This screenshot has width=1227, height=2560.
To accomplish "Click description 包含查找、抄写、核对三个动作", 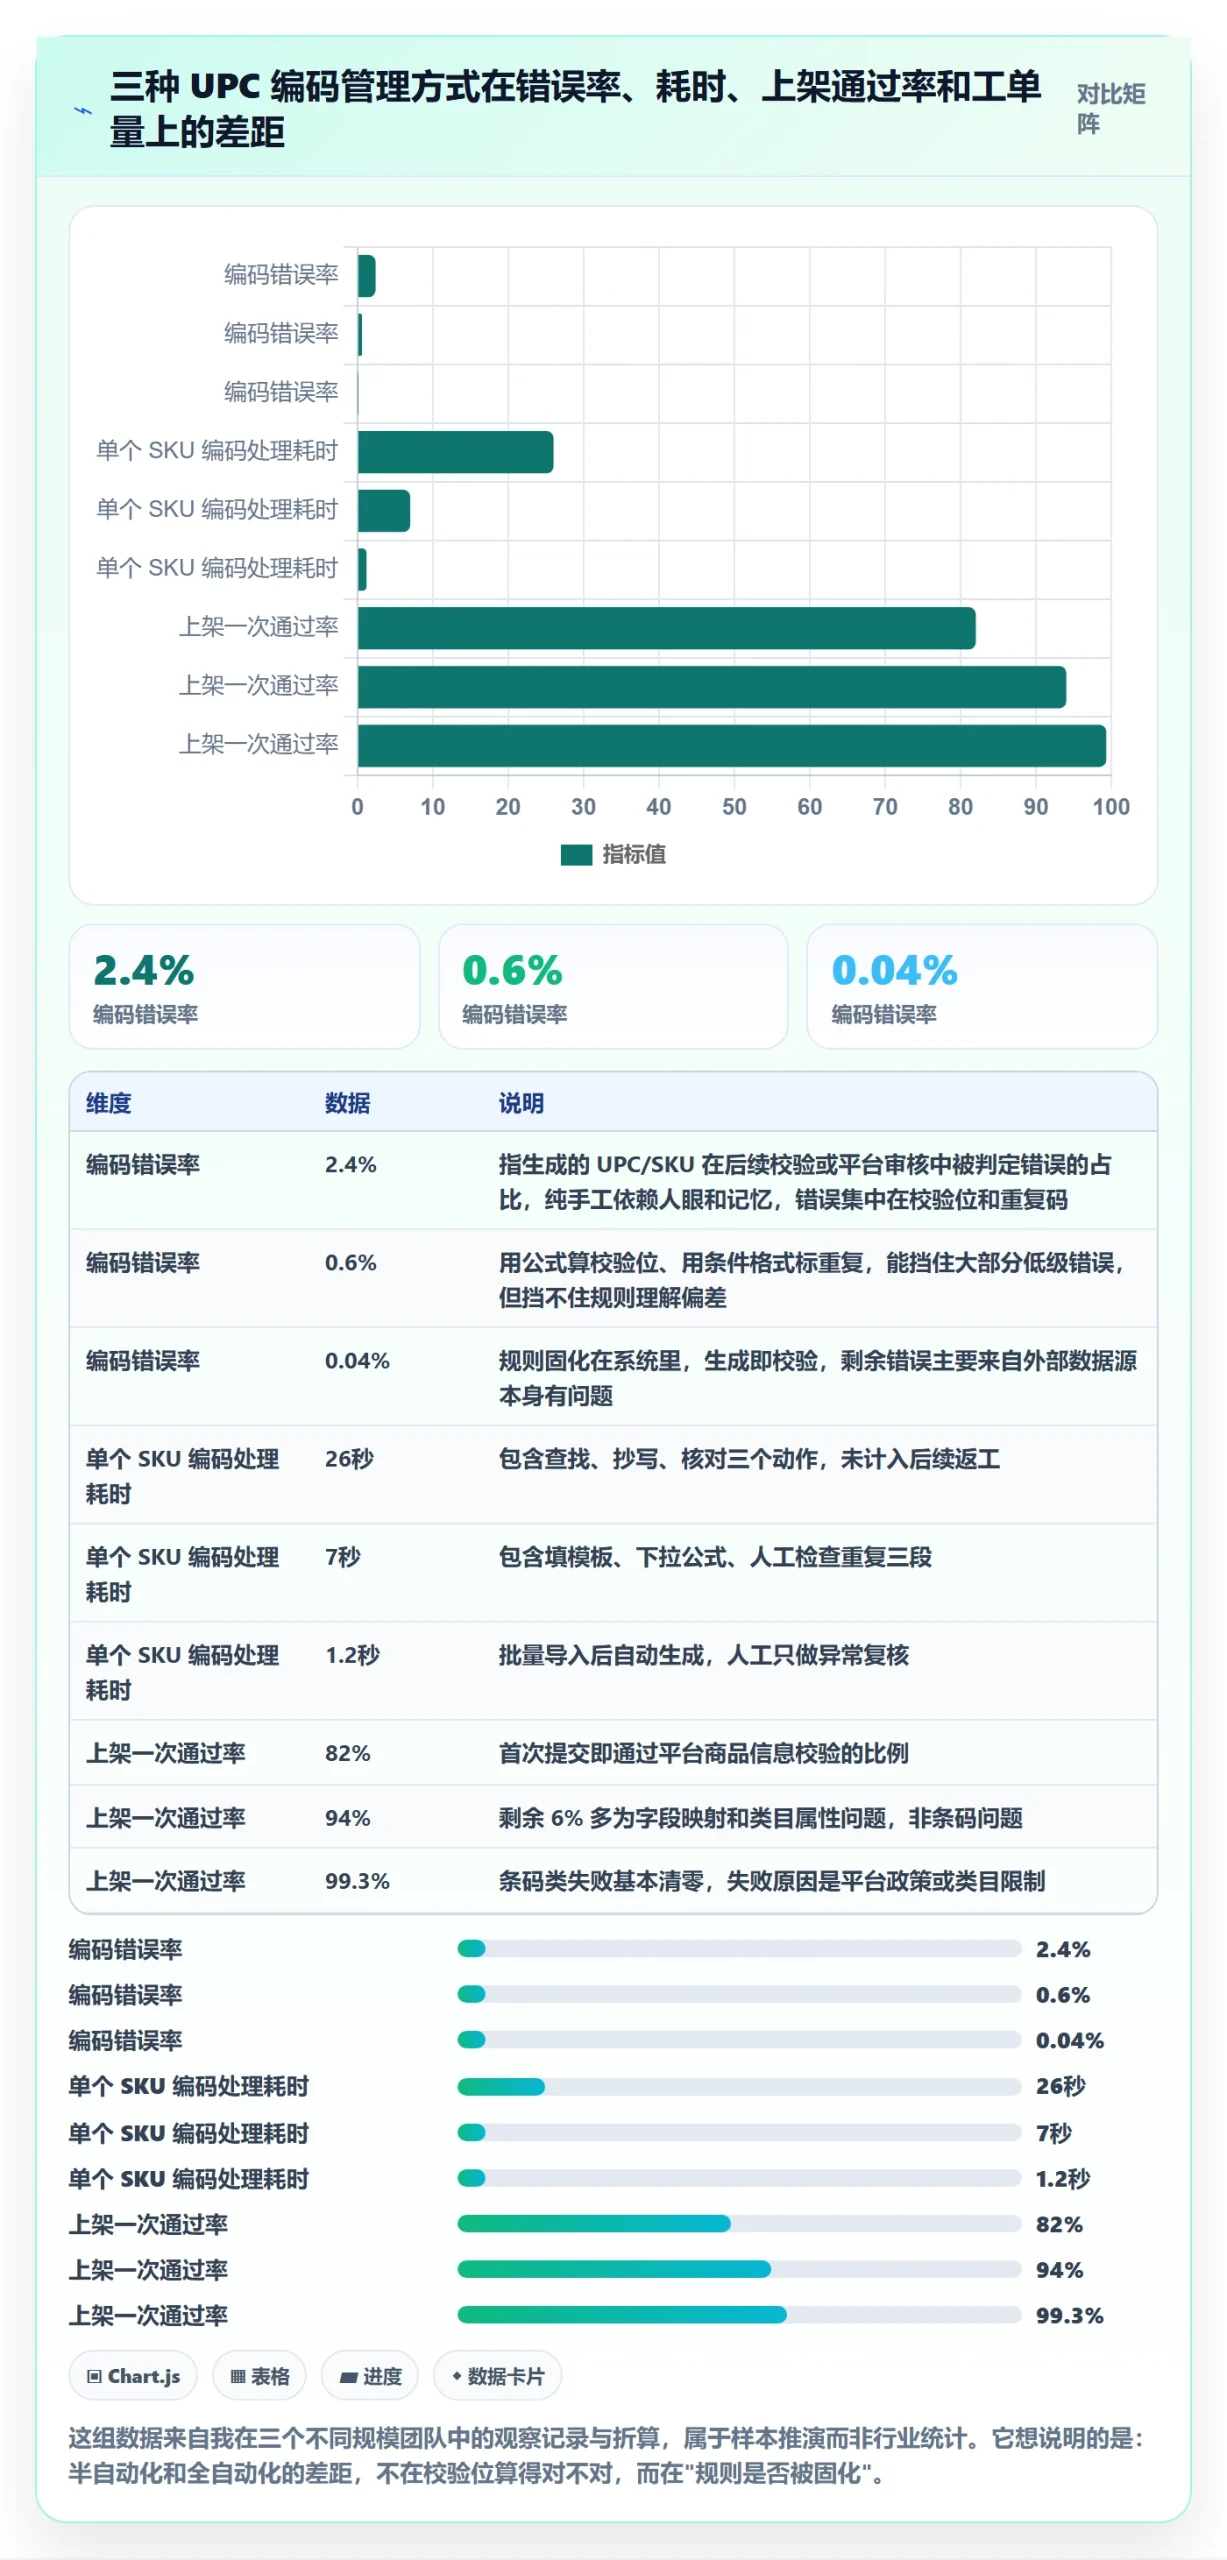I will coord(749,1459).
